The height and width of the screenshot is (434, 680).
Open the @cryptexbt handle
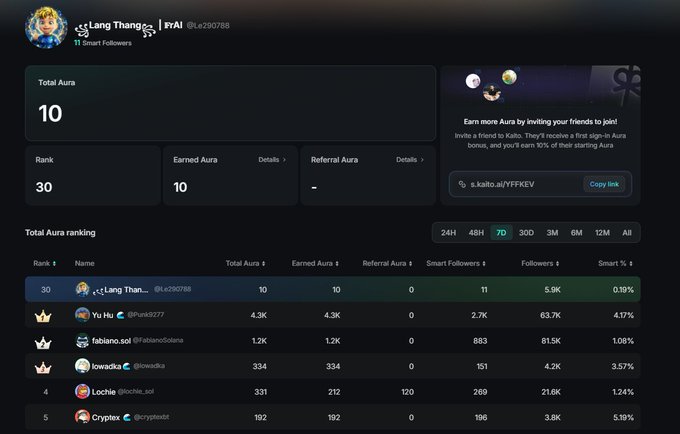click(151, 417)
